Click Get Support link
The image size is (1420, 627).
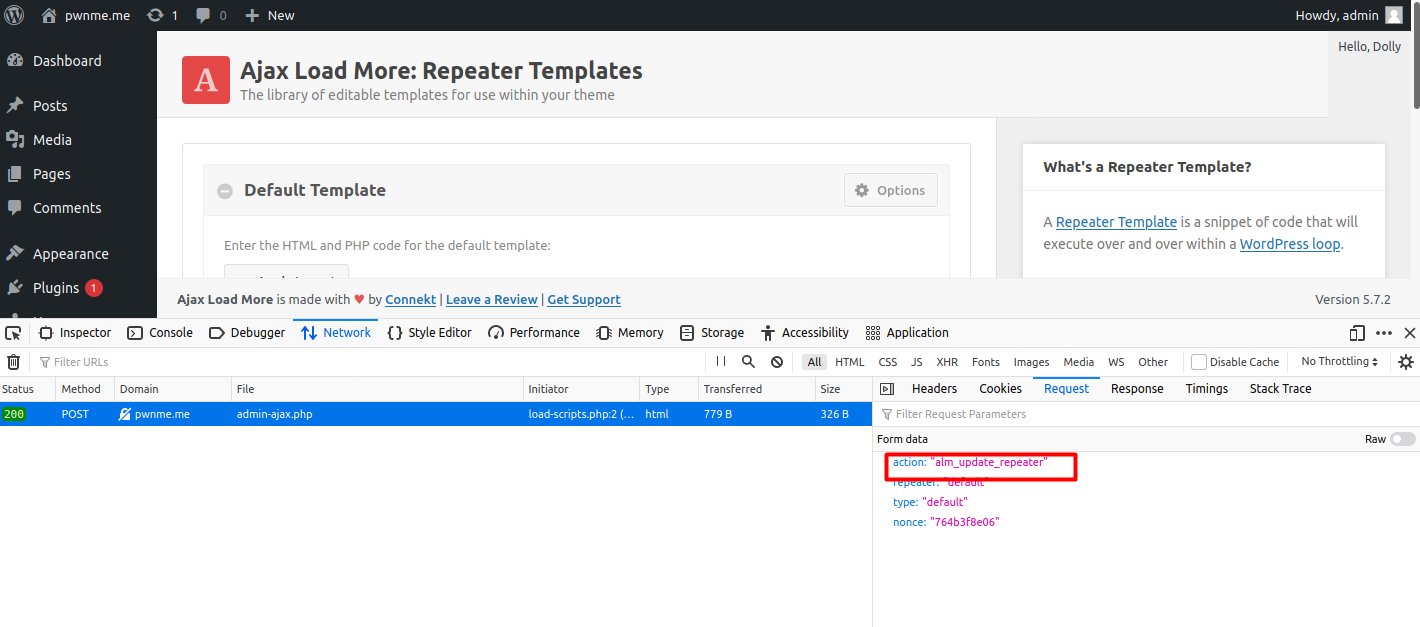pyautogui.click(x=584, y=299)
